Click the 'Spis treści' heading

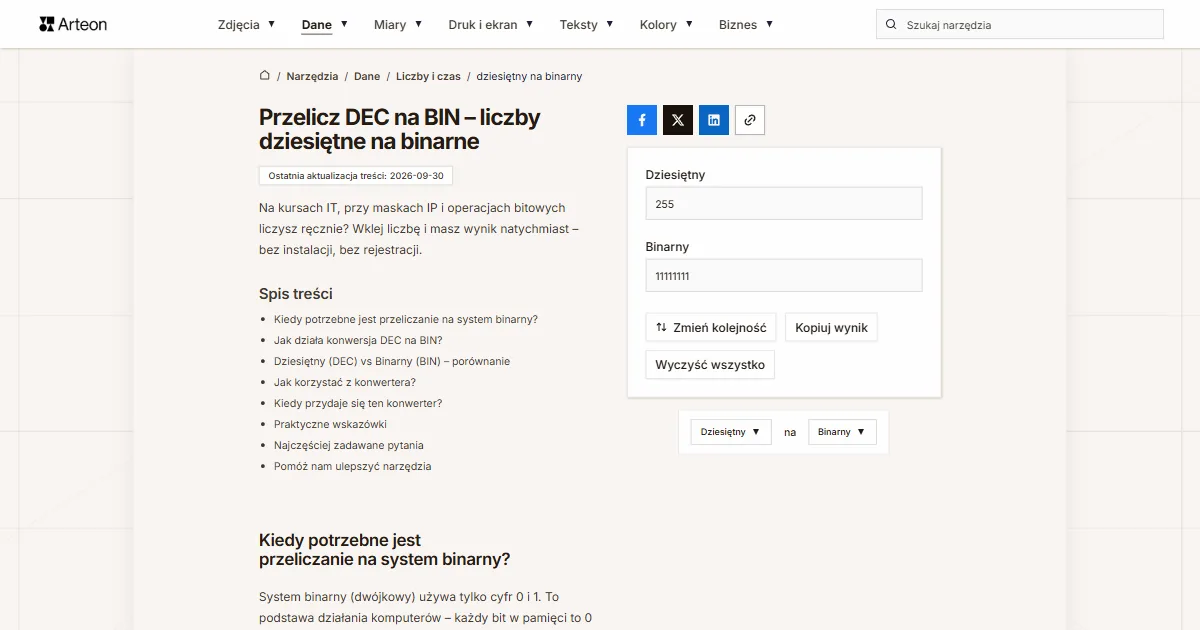pyautogui.click(x=296, y=294)
